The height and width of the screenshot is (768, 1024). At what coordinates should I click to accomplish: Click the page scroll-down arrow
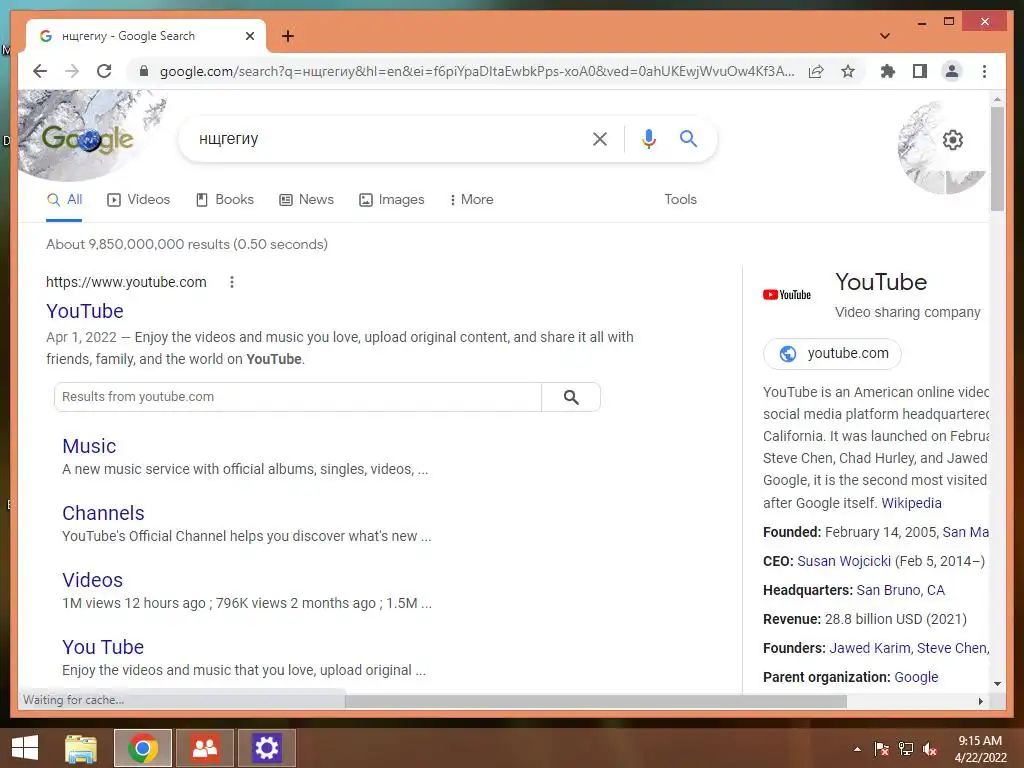997,684
